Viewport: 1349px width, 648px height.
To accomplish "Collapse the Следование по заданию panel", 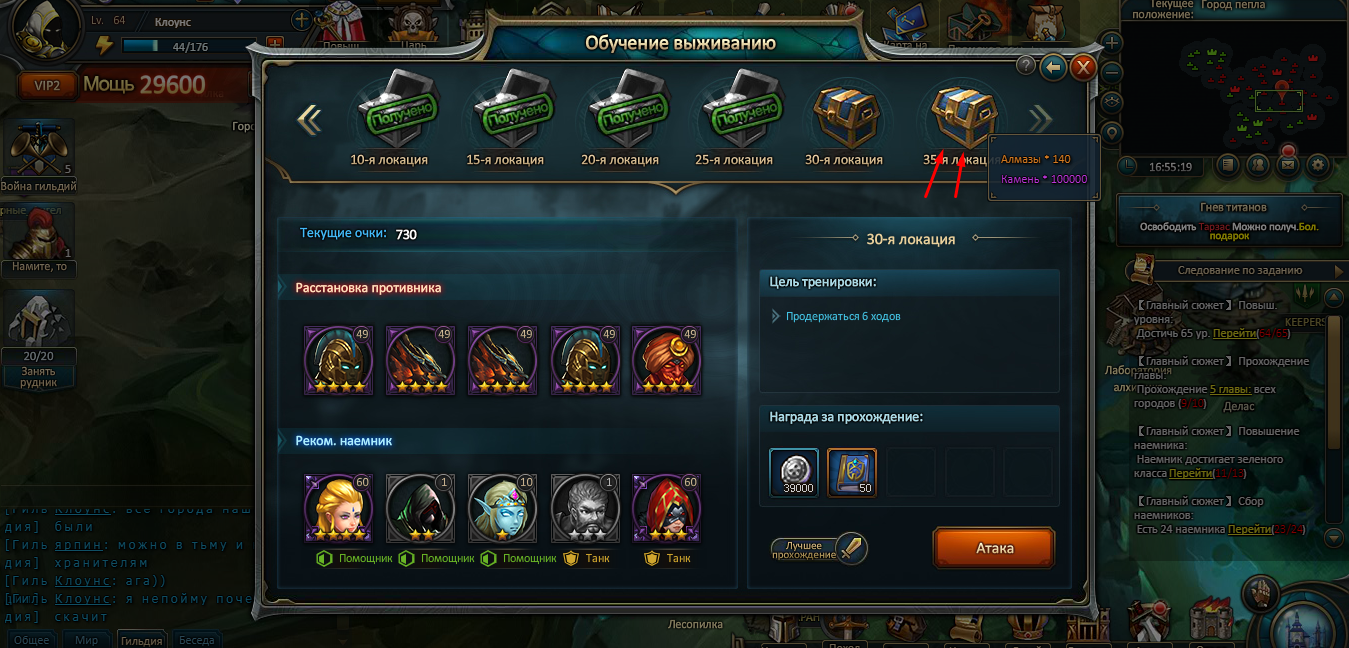I will click(x=1340, y=270).
